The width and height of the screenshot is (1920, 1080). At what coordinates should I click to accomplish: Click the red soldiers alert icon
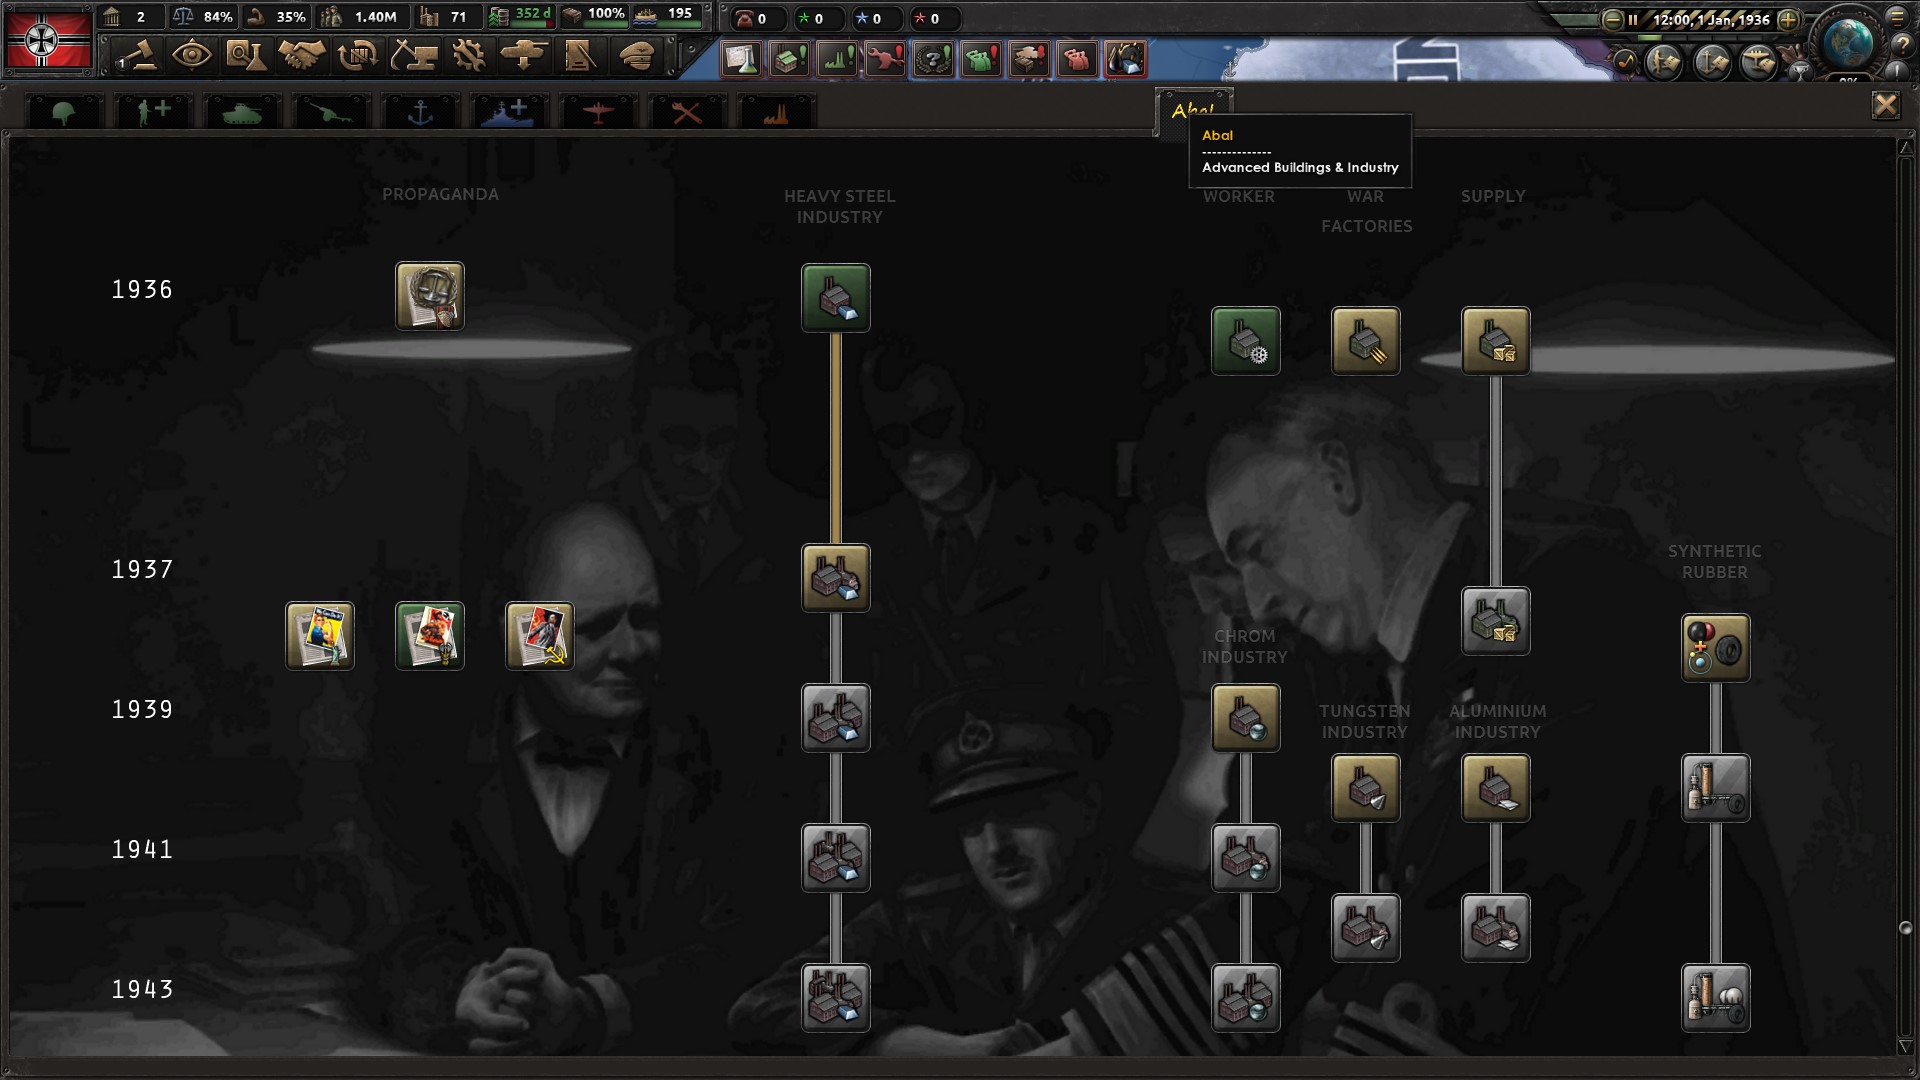tap(1077, 59)
